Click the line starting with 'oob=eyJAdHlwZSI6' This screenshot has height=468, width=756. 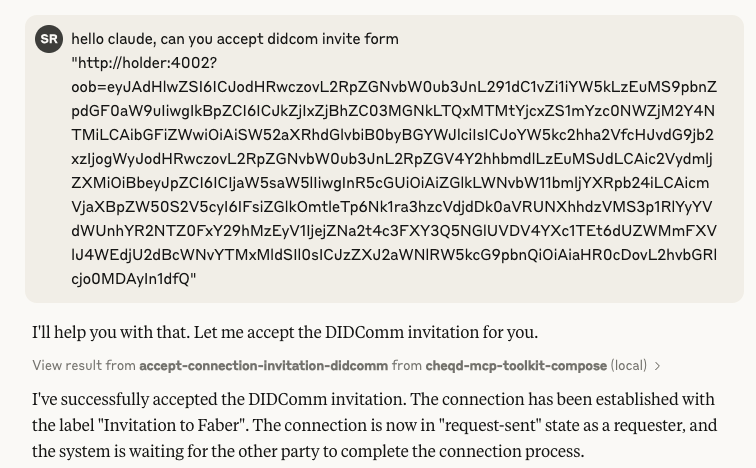(393, 87)
